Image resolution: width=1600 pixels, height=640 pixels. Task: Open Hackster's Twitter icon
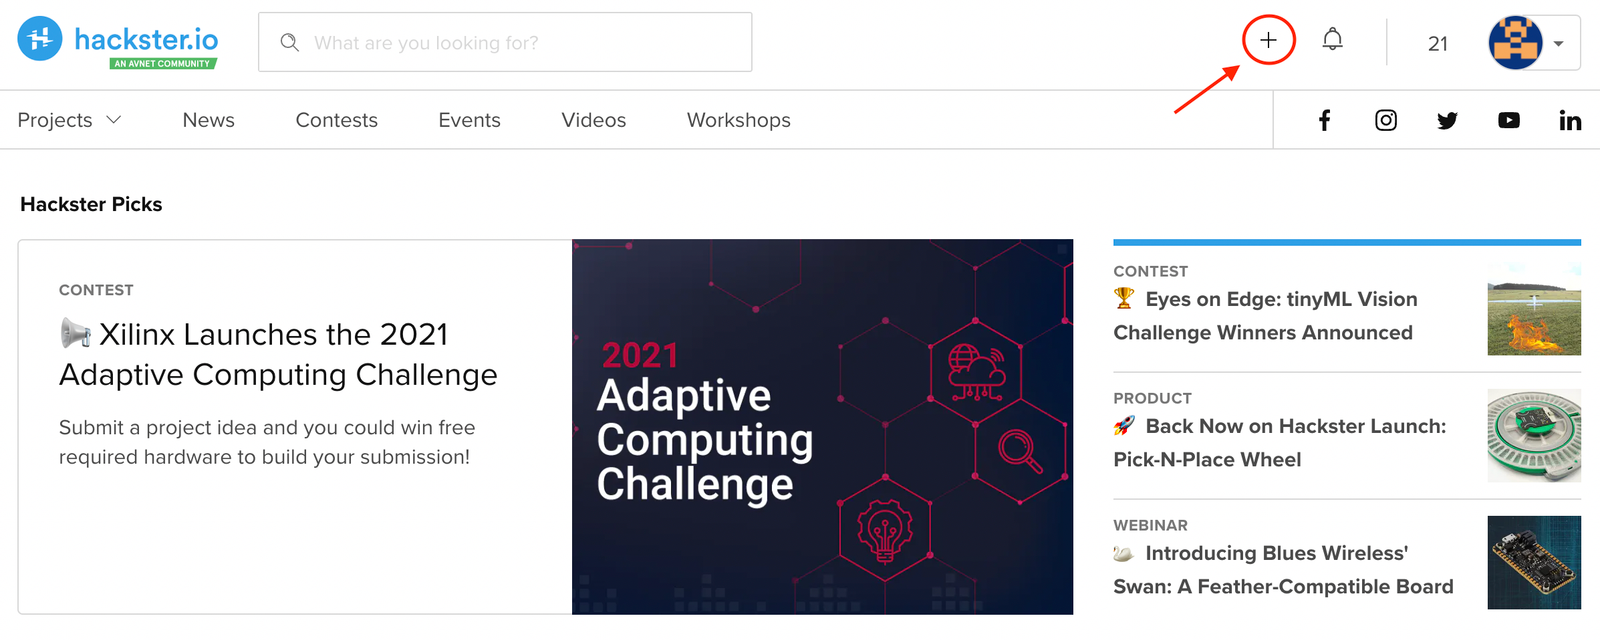pos(1447,120)
